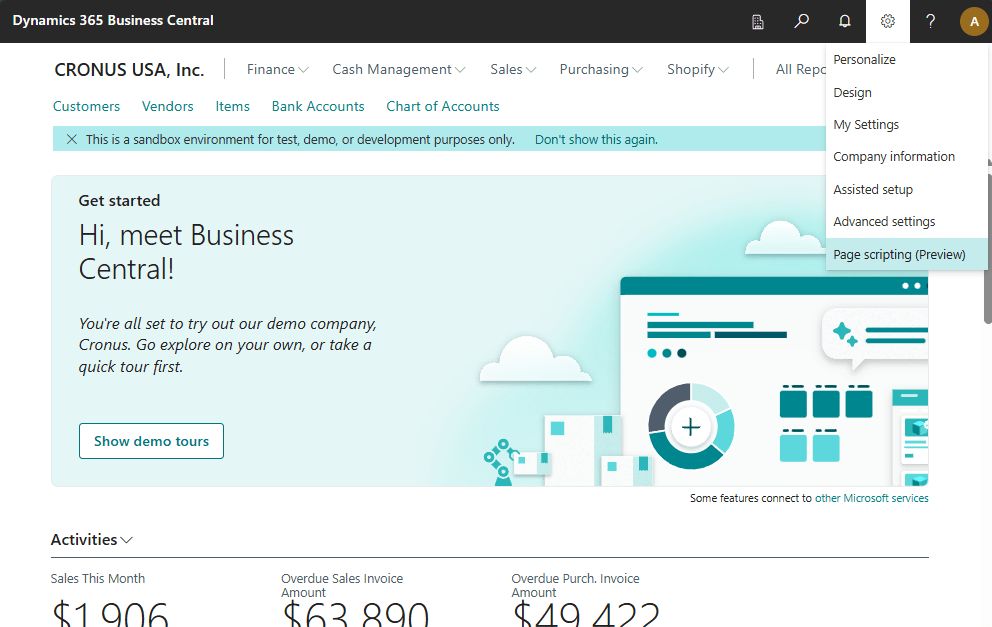
Task: Open the user account avatar
Action: [x=973, y=21]
